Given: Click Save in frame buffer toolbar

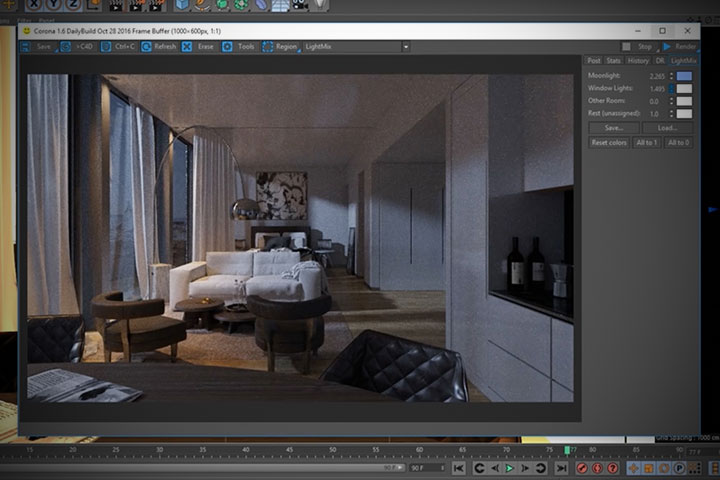Looking at the screenshot, I should pyautogui.click(x=38, y=46).
